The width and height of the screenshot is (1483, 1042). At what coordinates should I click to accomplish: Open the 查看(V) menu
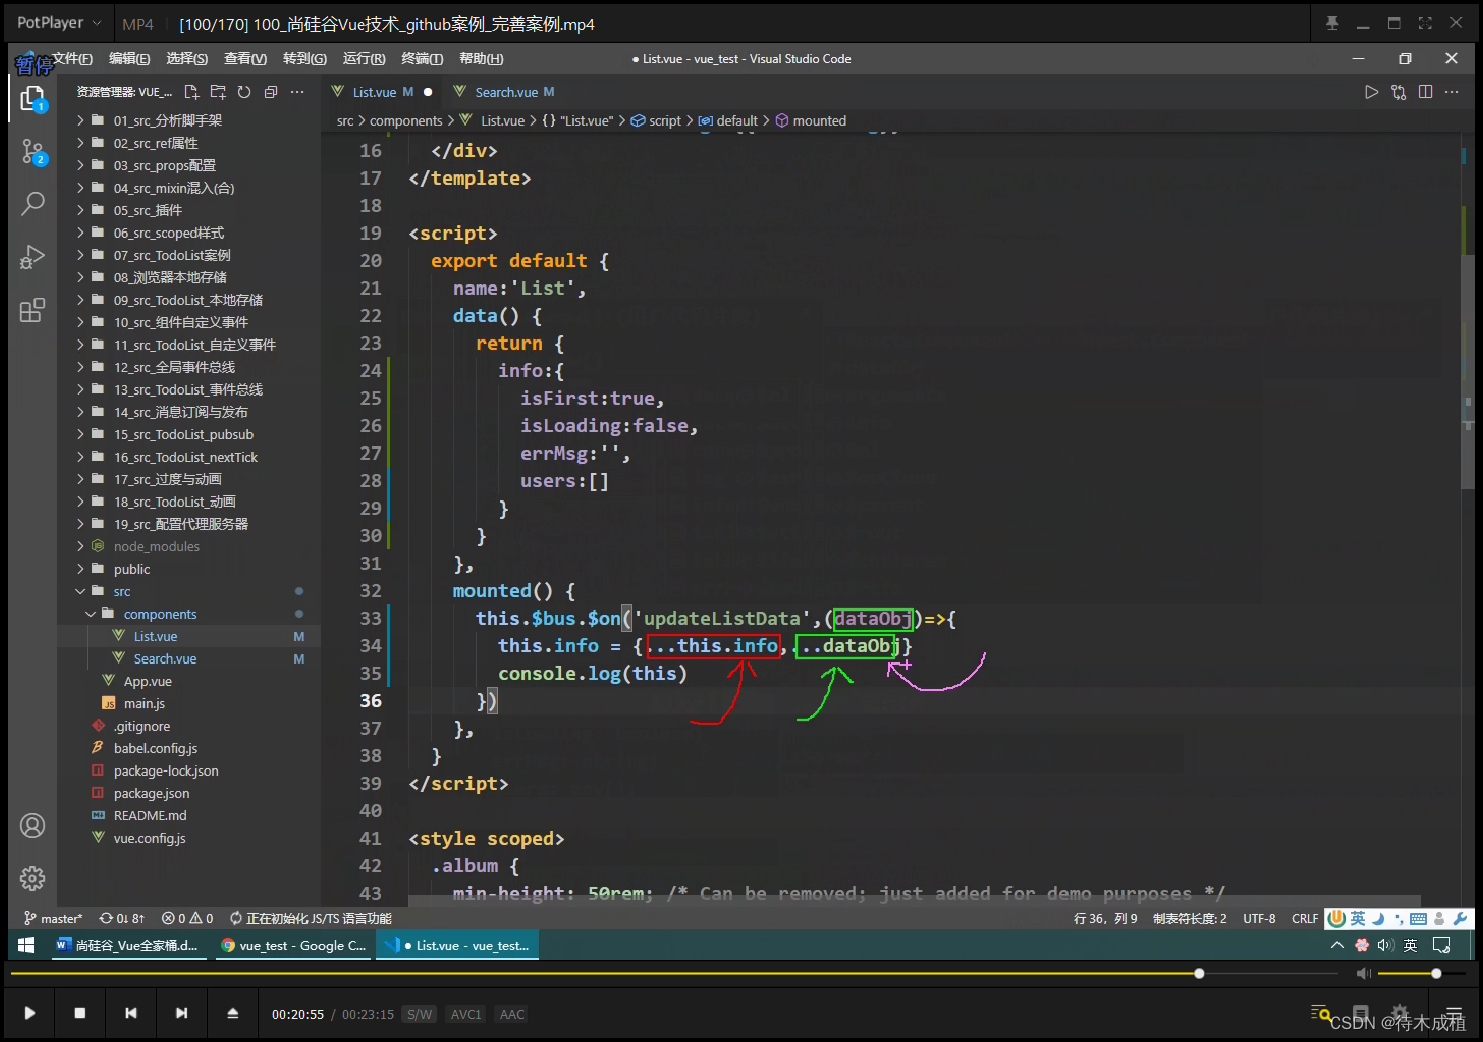tap(245, 59)
